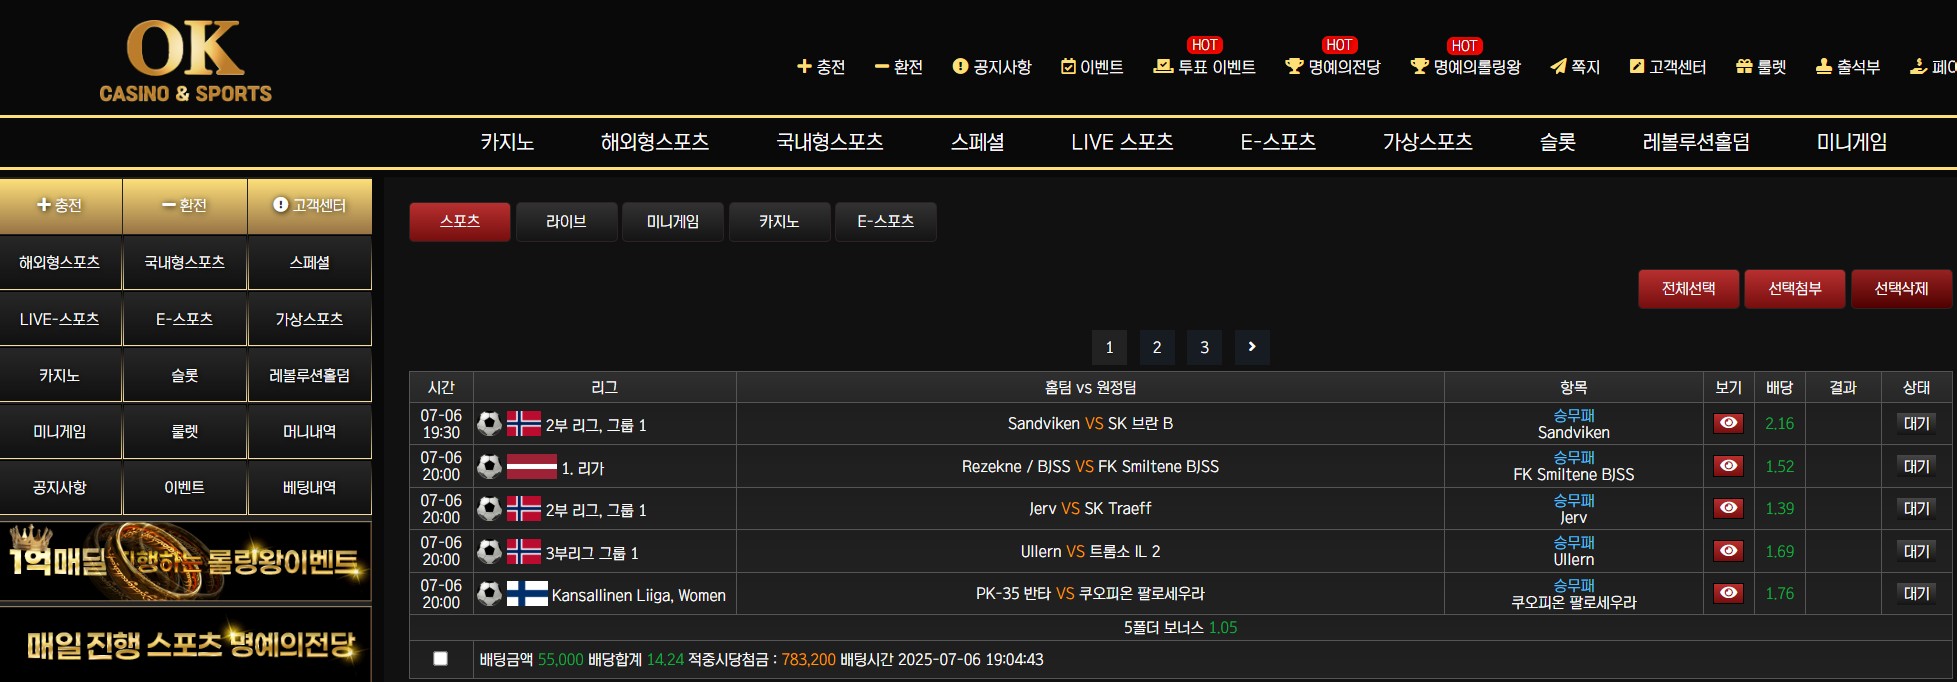Open 쪽지 paper-plane messages
Image resolution: width=1957 pixels, height=682 pixels.
pyautogui.click(x=1575, y=67)
